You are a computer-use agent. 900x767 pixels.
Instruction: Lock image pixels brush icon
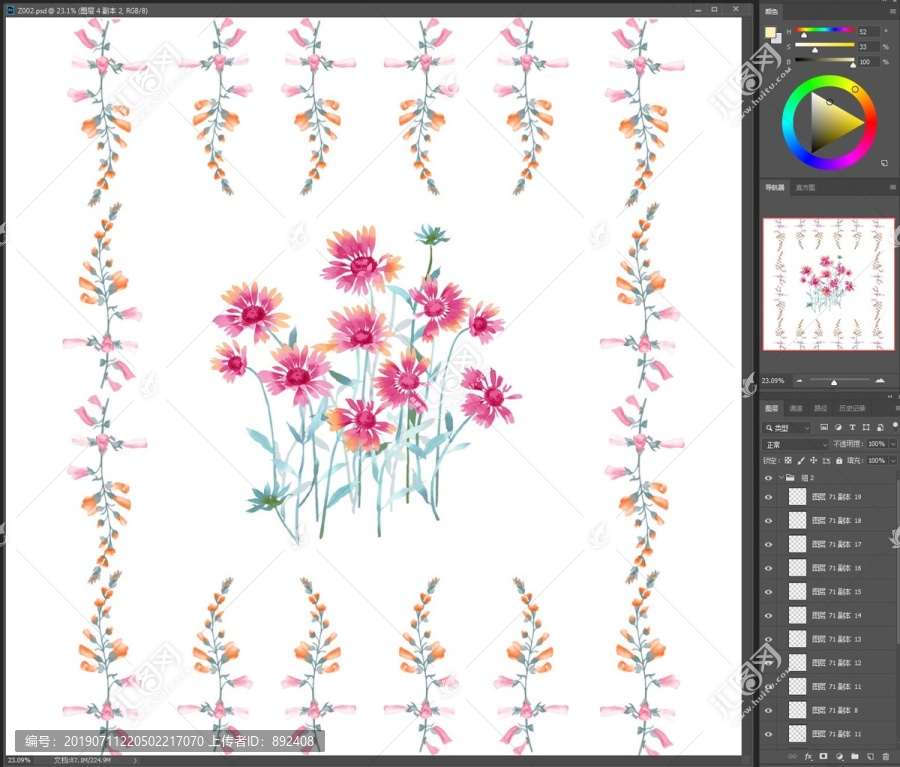coord(801,460)
